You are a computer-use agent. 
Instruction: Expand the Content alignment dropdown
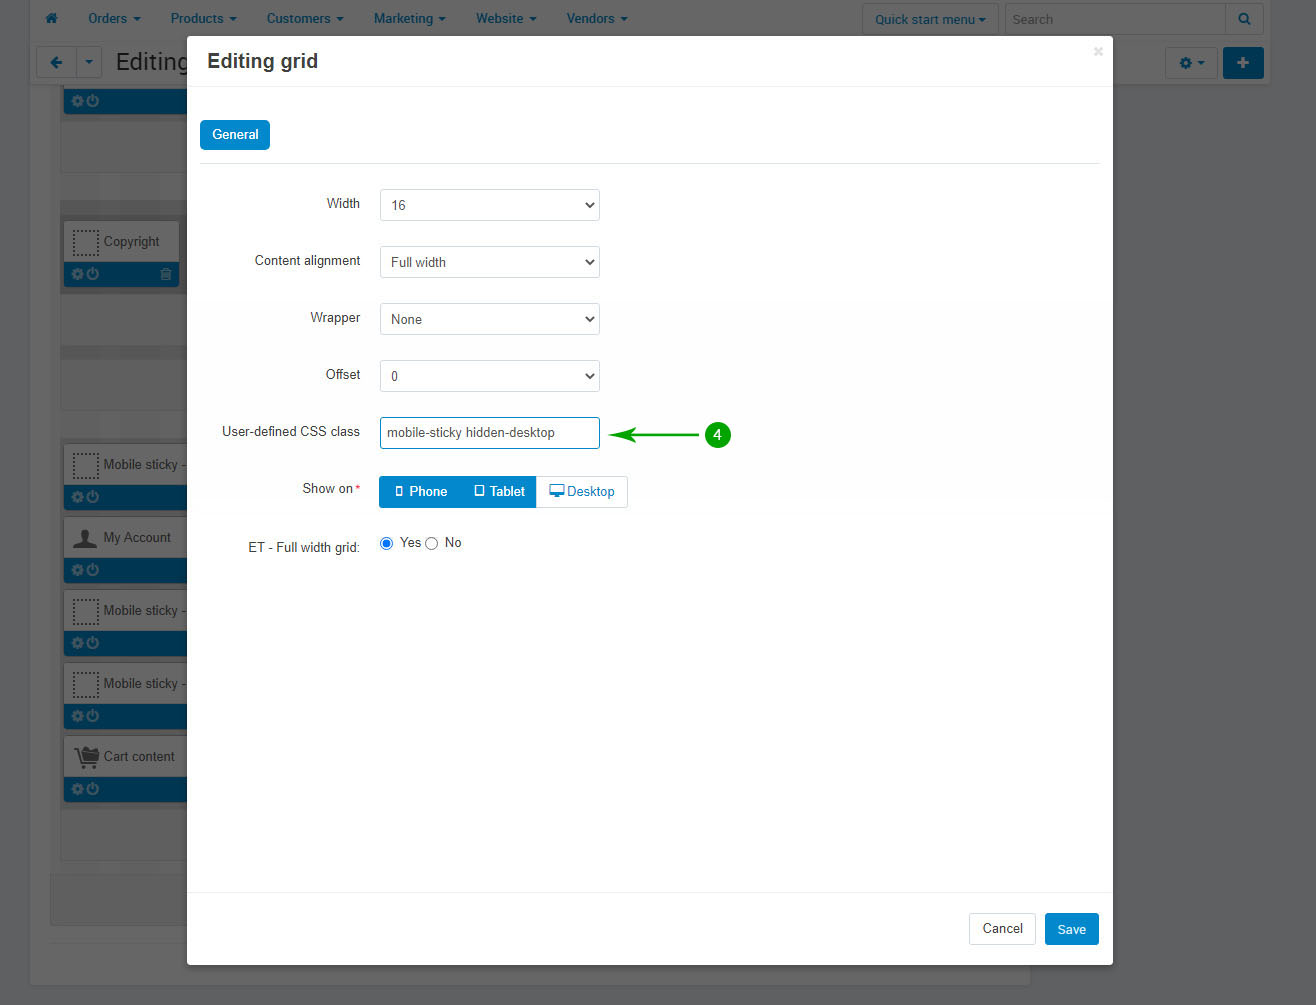[489, 262]
